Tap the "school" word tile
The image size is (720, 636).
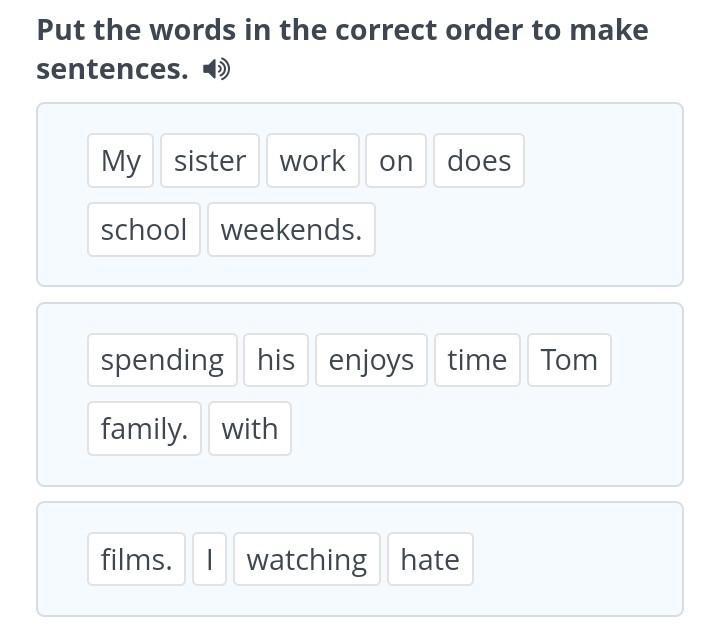tap(144, 230)
